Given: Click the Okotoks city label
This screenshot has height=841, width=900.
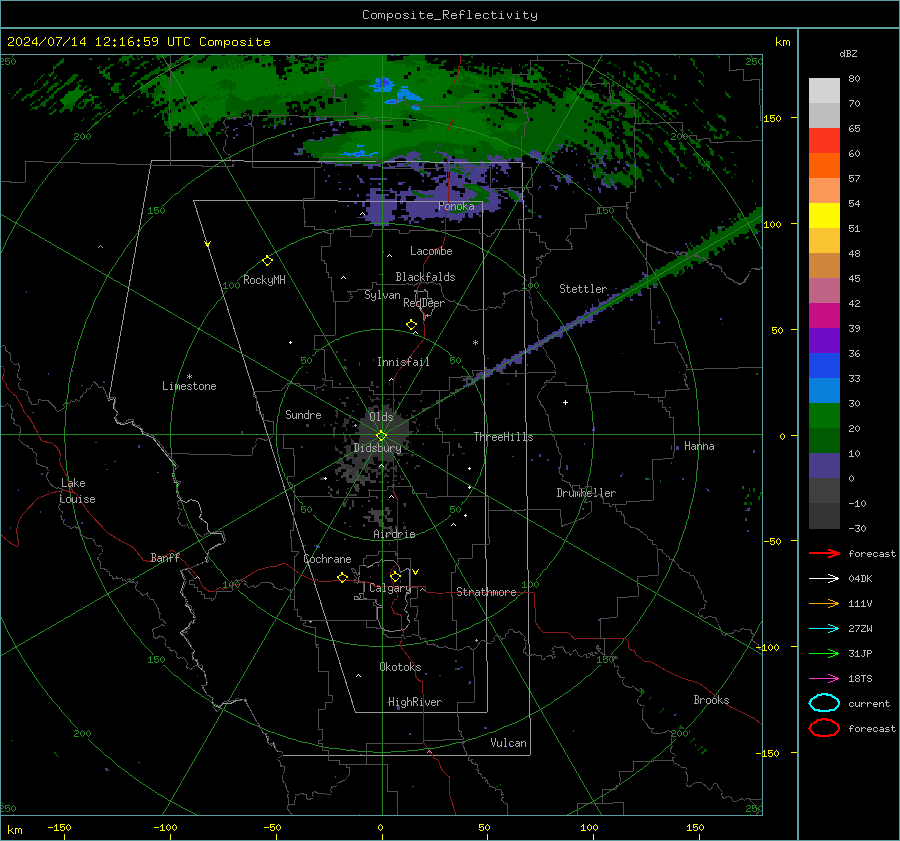Looking at the screenshot, I should pos(400,667).
